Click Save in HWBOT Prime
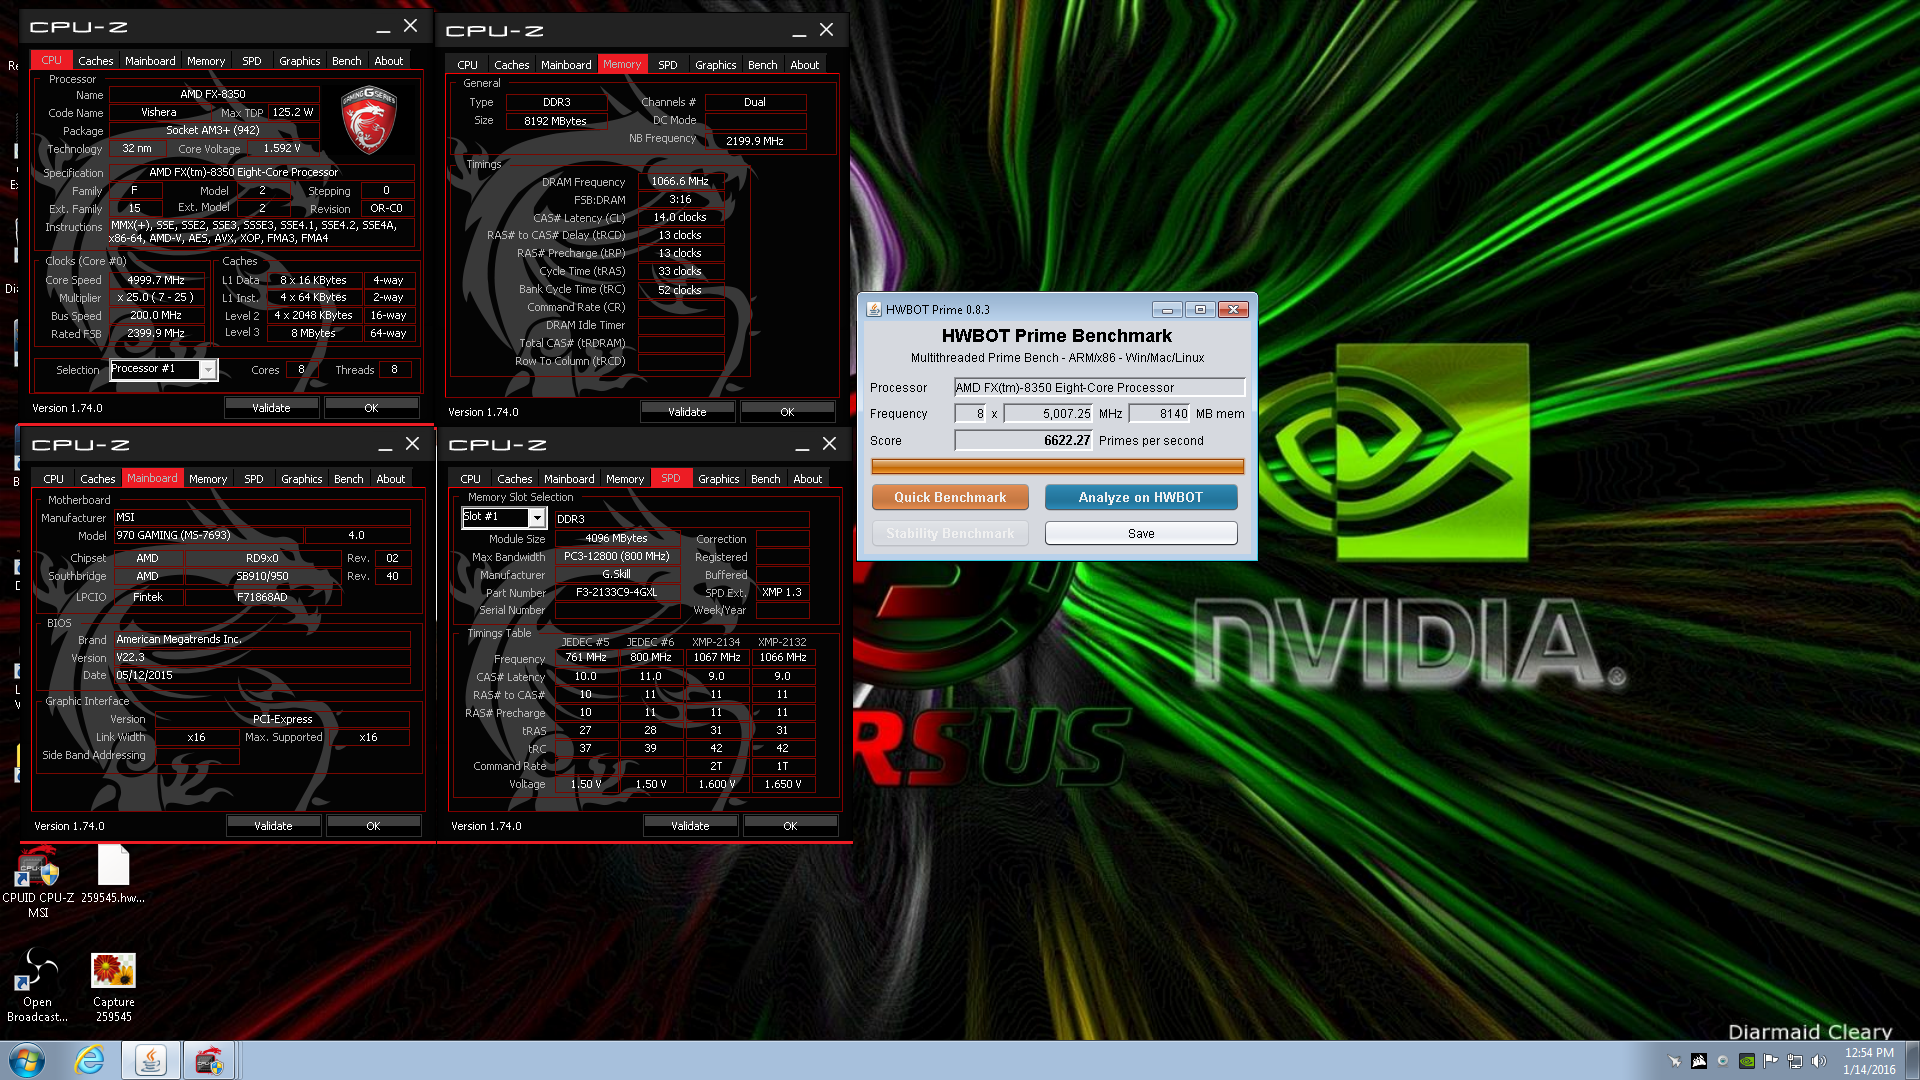1920x1080 pixels. 1141,533
